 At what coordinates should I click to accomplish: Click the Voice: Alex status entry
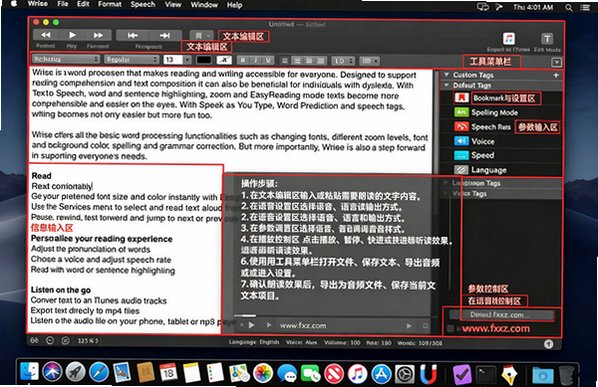click(301, 342)
